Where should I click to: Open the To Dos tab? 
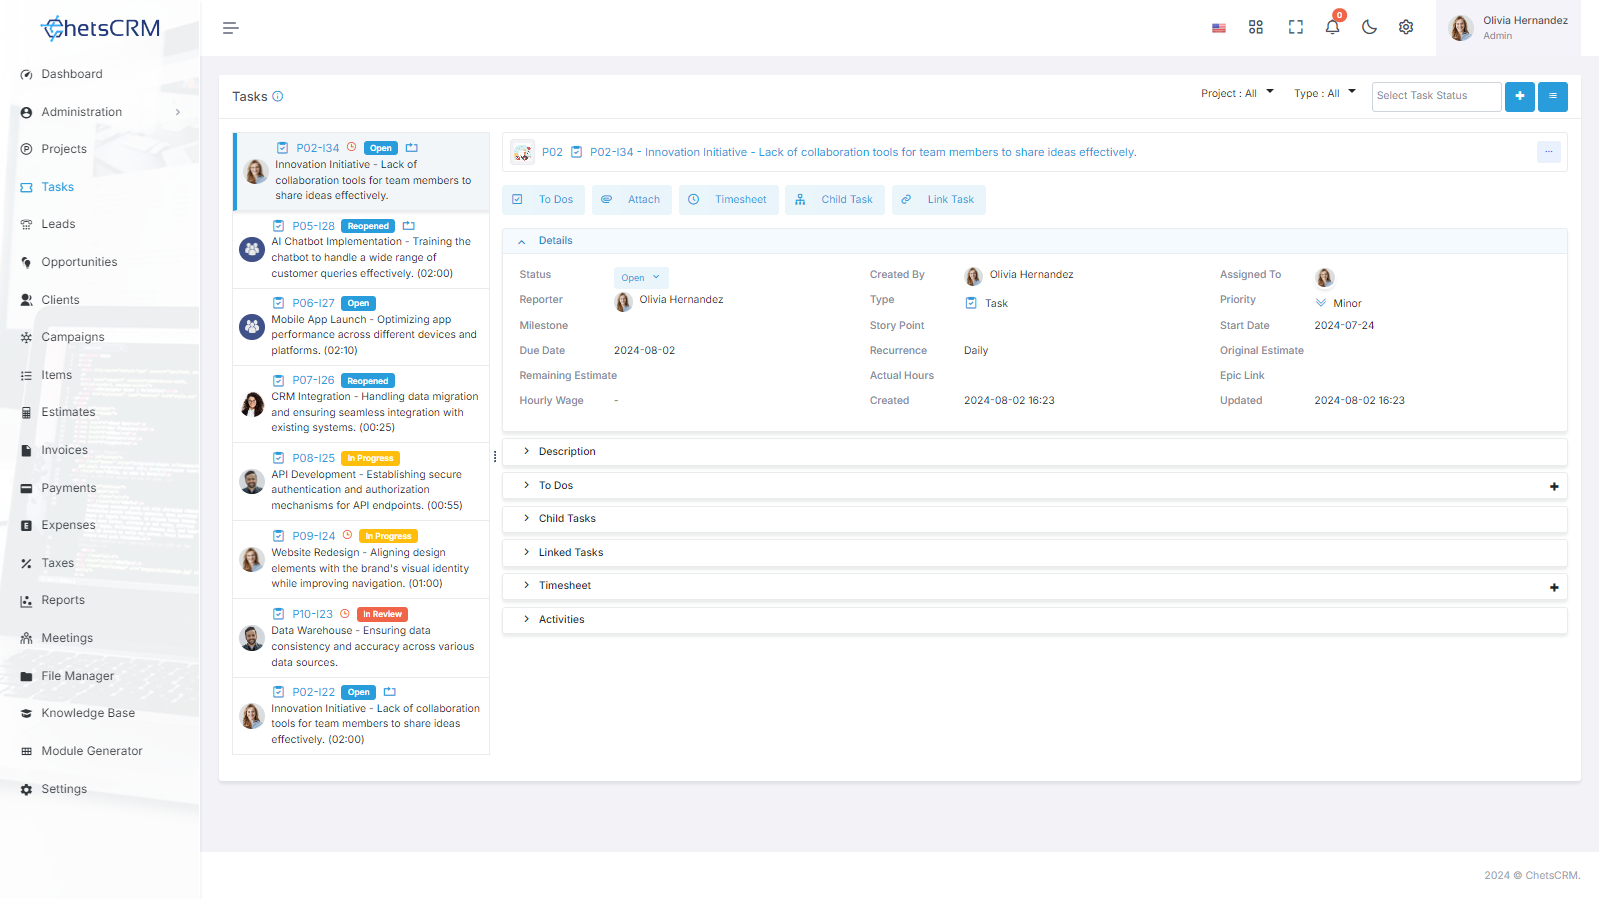point(543,200)
